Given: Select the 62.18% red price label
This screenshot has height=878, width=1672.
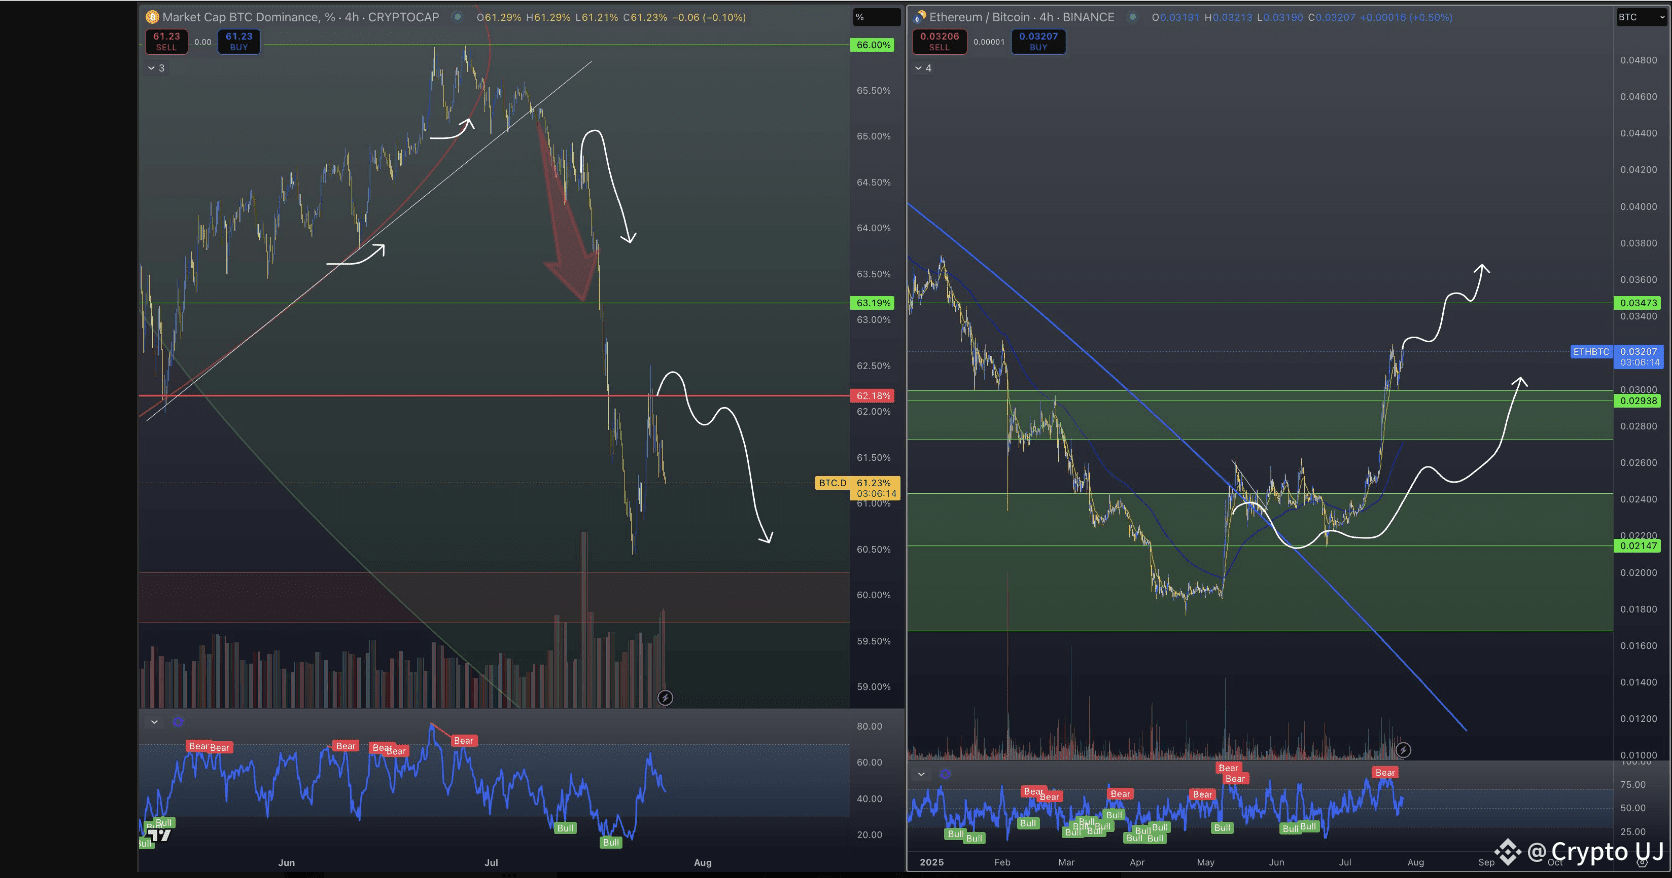Looking at the screenshot, I should pos(873,396).
